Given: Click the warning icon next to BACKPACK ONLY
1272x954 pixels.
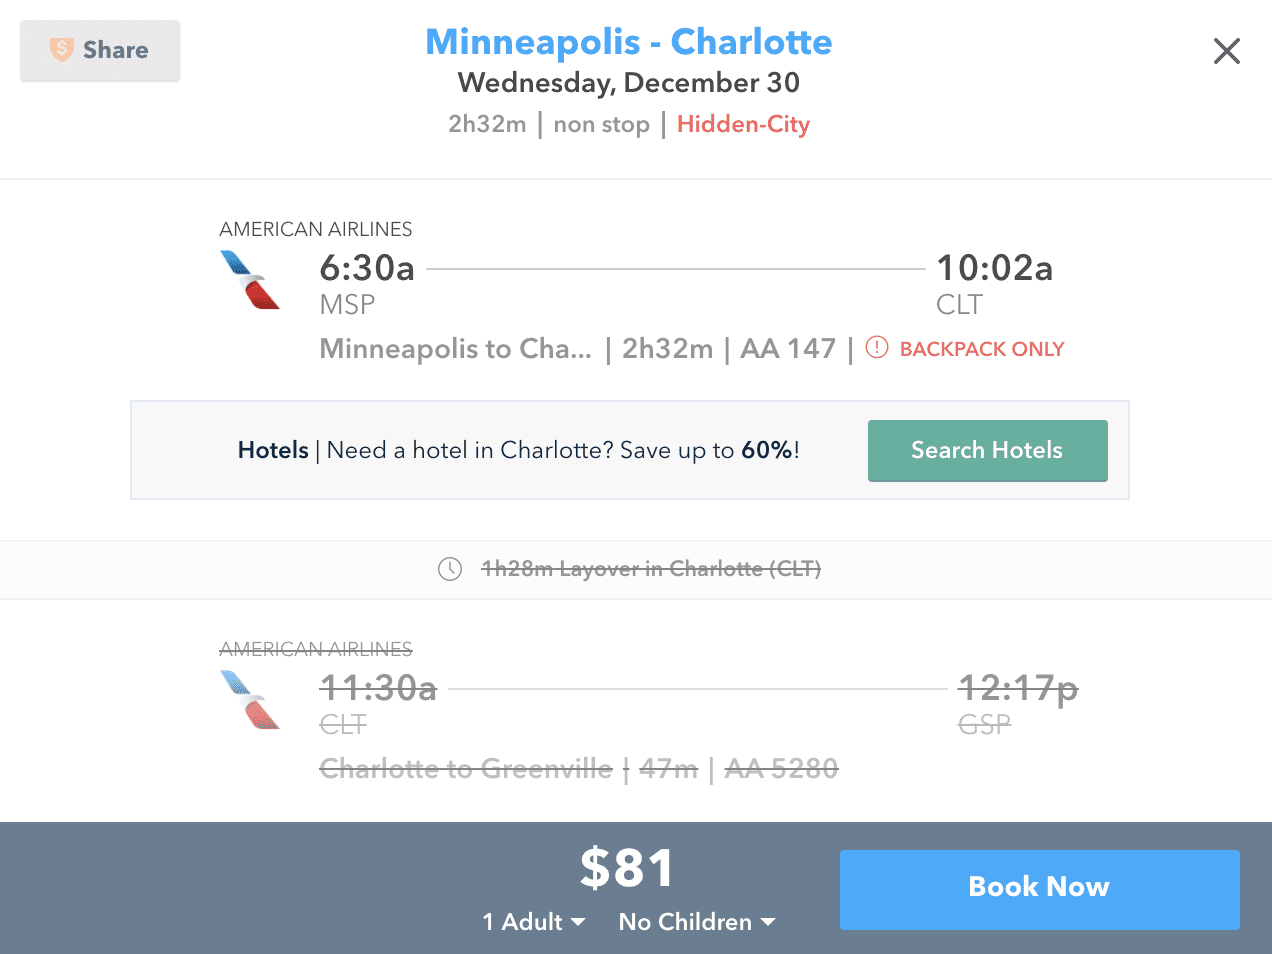Looking at the screenshot, I should pyautogui.click(x=877, y=348).
